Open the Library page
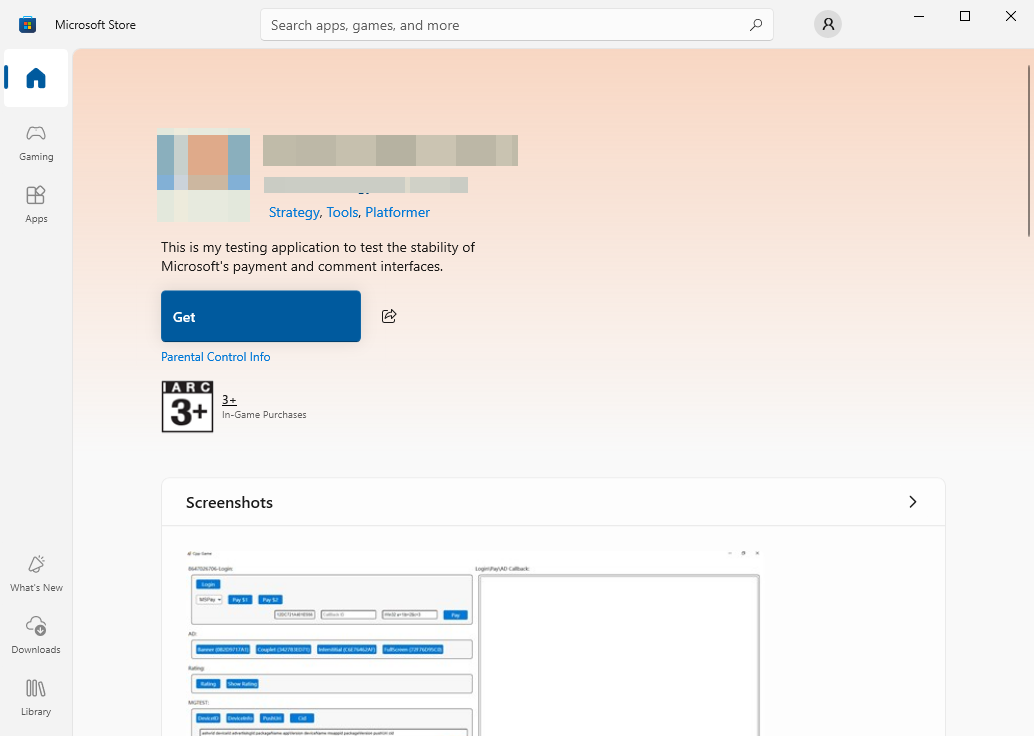The height and width of the screenshot is (736, 1034). [x=36, y=698]
